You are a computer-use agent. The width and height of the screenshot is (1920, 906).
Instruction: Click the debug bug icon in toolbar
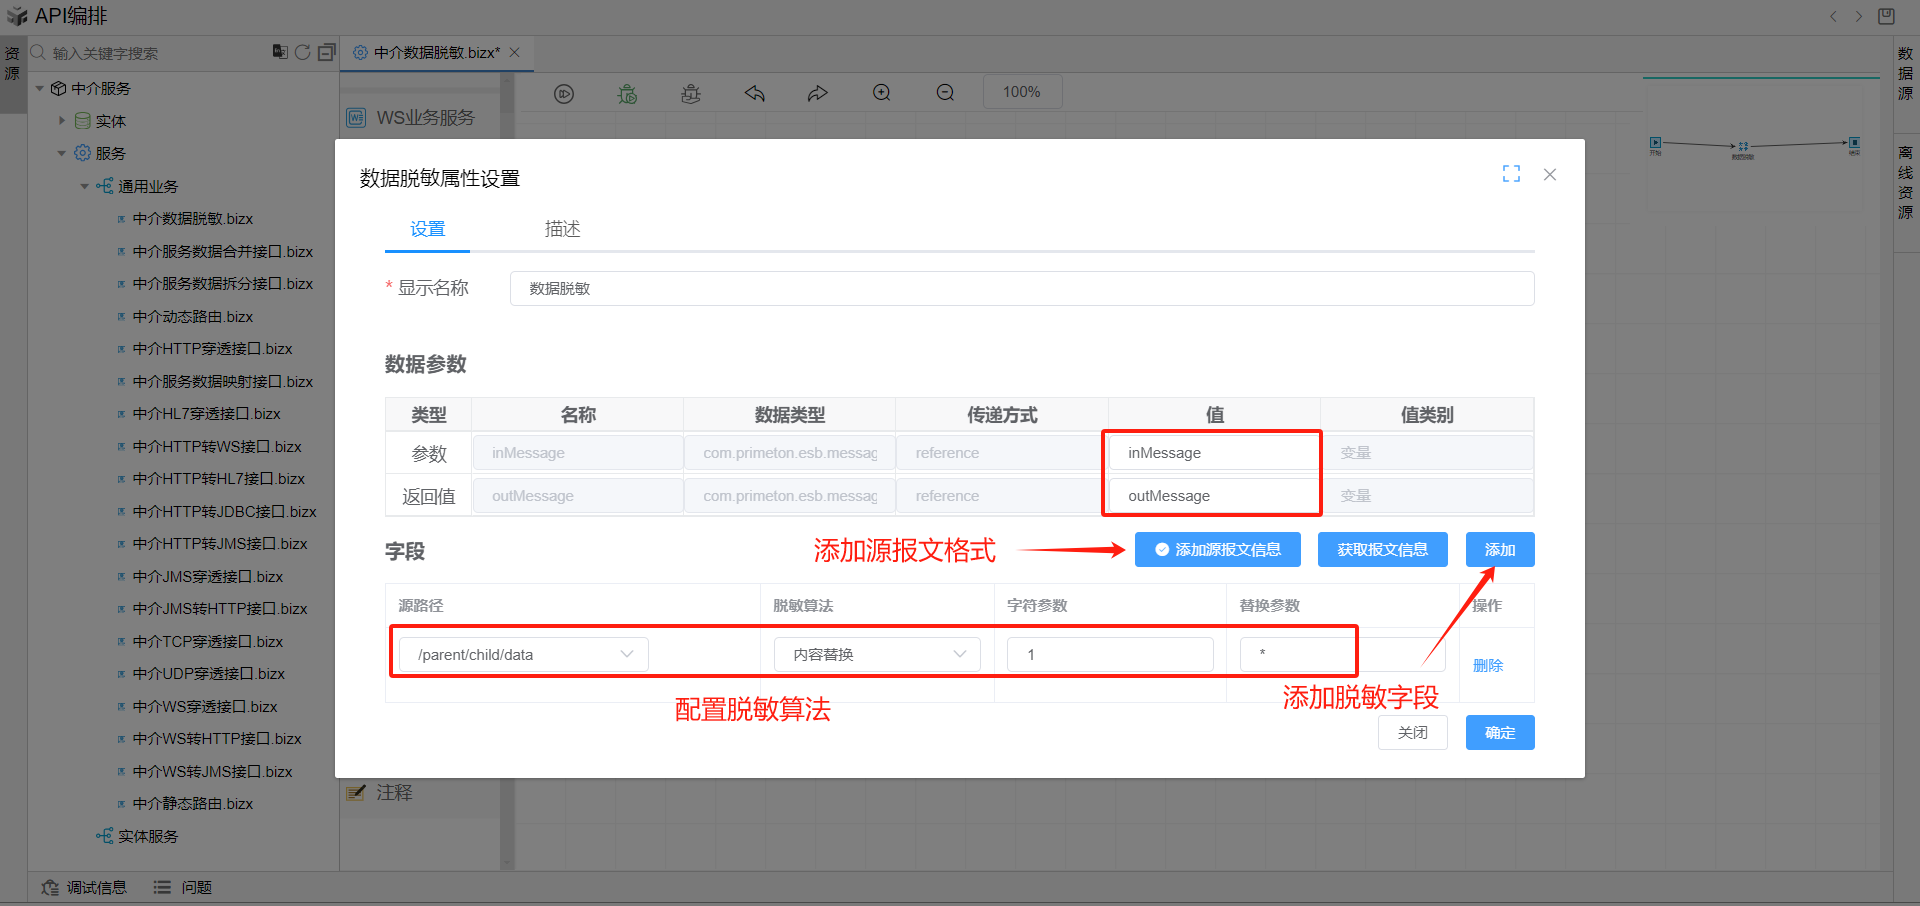click(x=627, y=93)
